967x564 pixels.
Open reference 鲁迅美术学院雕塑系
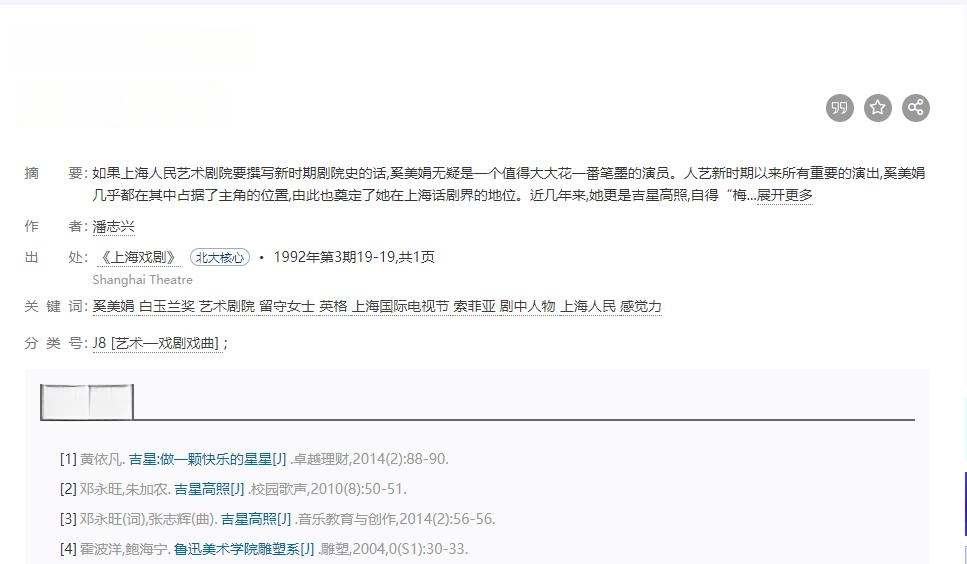[x=244, y=549]
